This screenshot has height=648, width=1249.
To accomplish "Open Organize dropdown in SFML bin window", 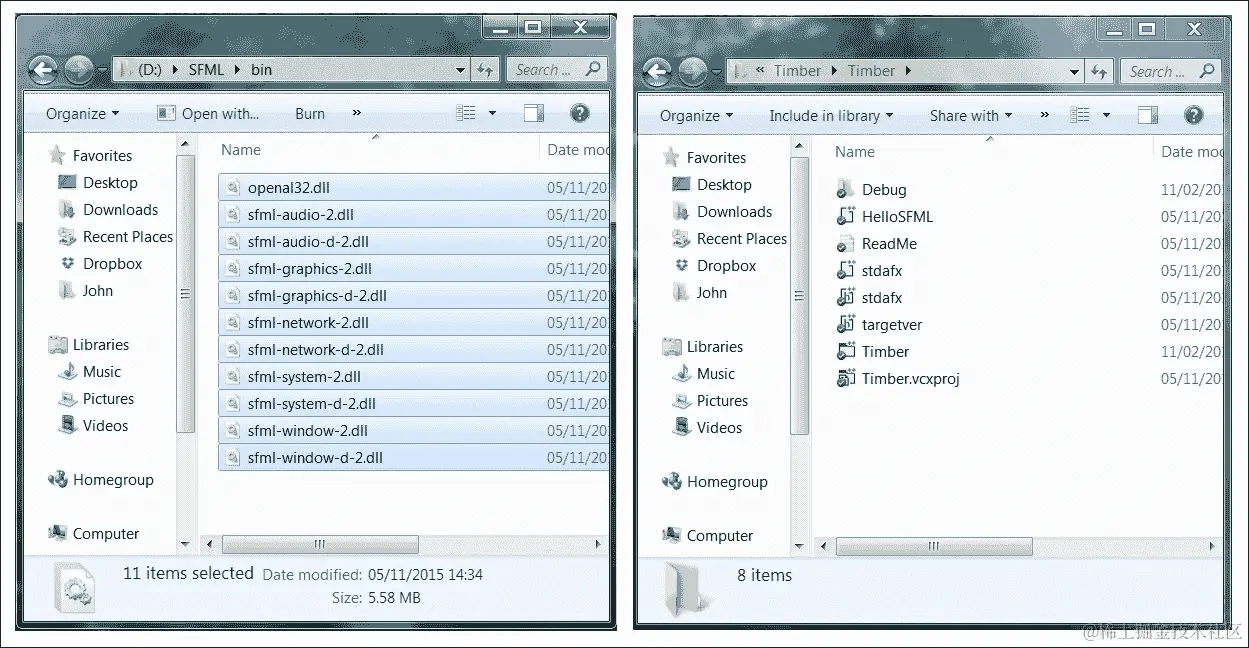I will click(82, 114).
